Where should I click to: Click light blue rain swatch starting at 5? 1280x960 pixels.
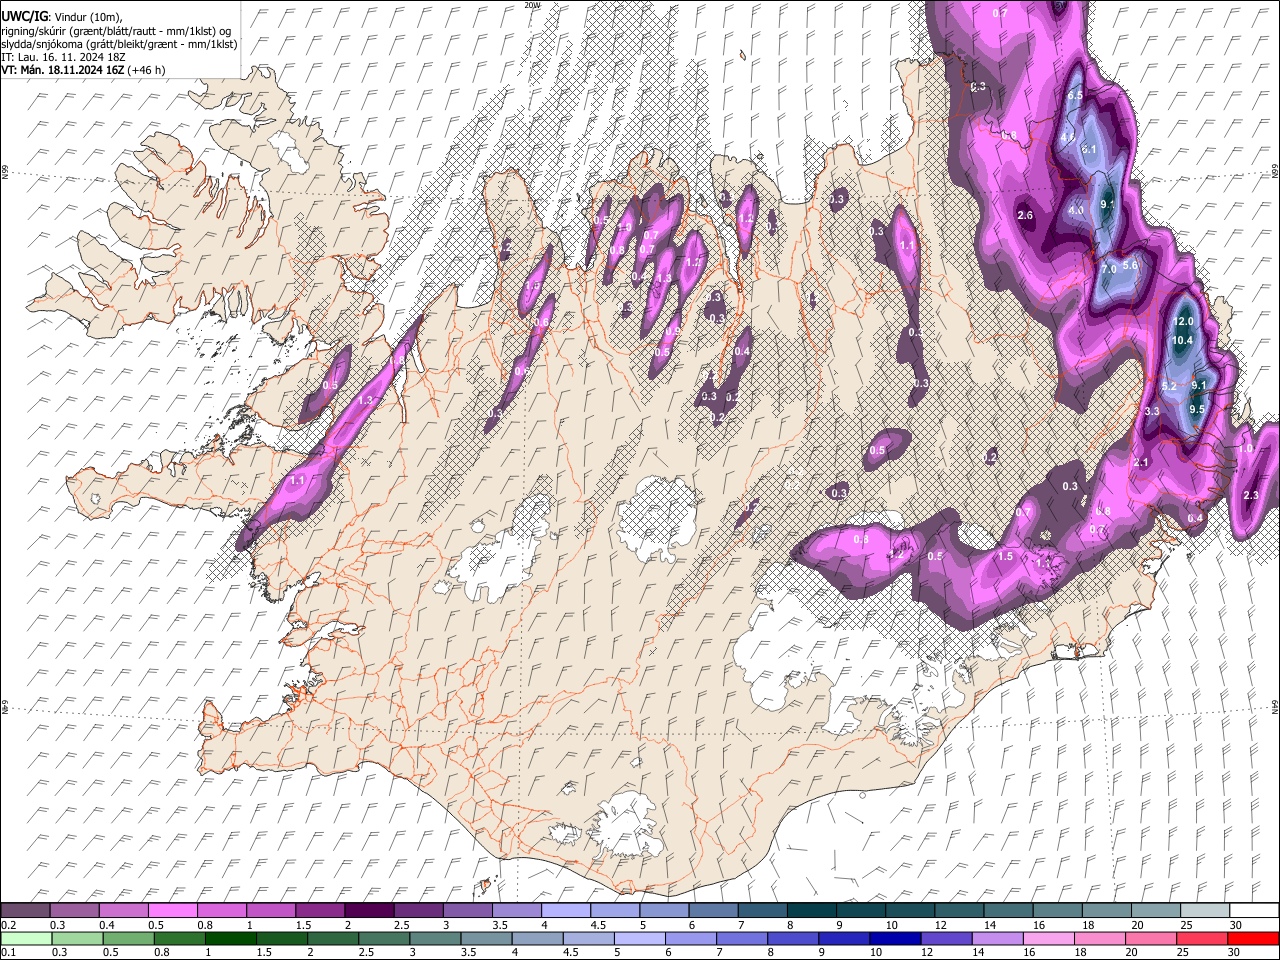pyautogui.click(x=639, y=938)
